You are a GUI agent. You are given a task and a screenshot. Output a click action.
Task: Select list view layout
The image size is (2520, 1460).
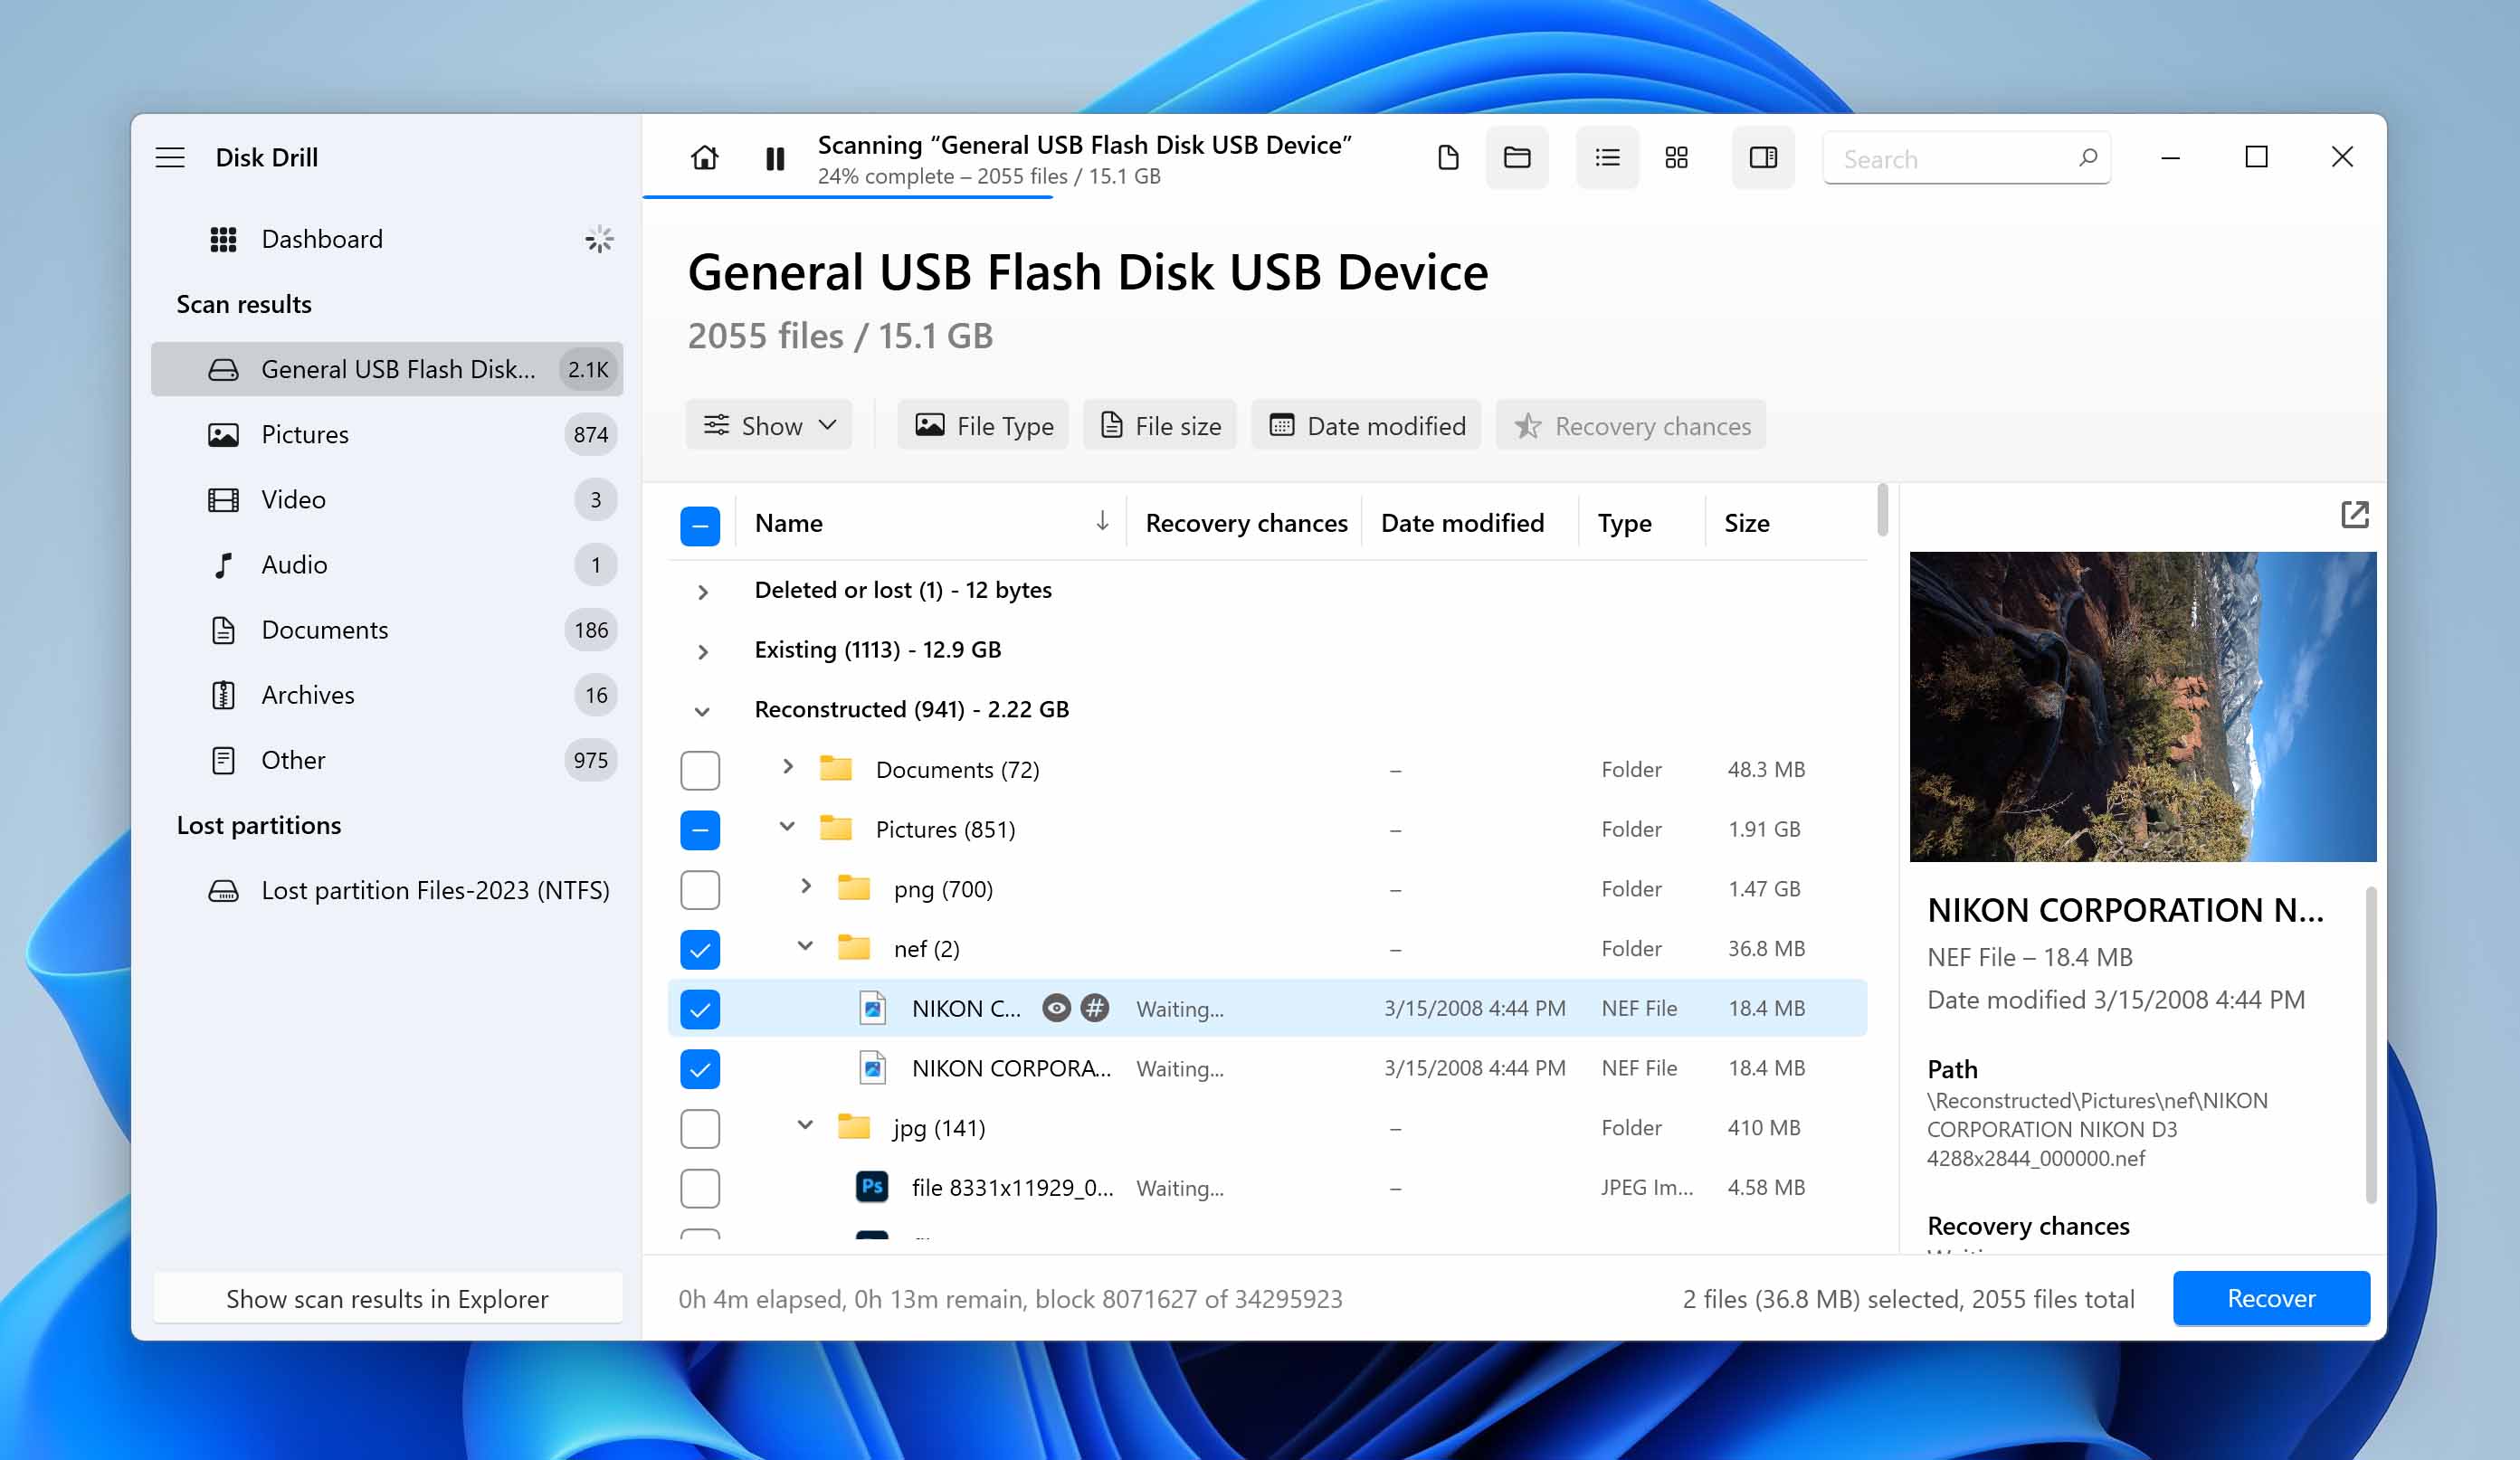pyautogui.click(x=1607, y=158)
